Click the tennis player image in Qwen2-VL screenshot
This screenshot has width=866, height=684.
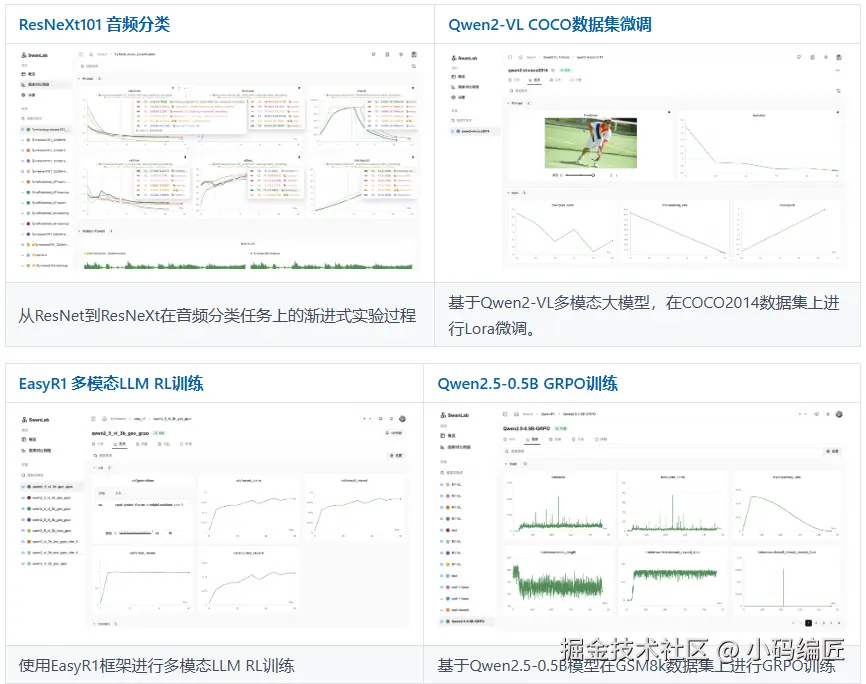point(590,143)
